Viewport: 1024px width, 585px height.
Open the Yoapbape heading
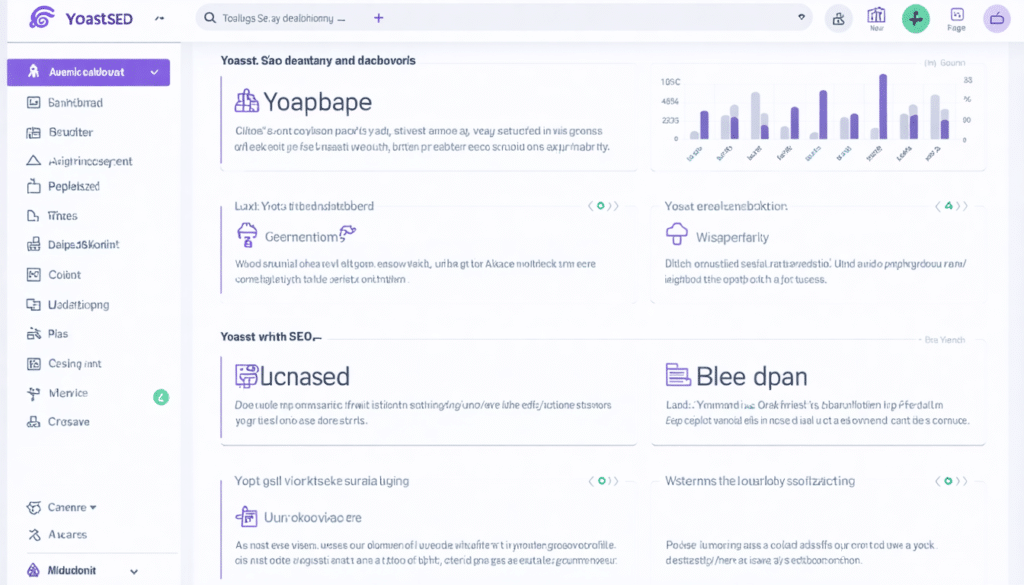[x=317, y=102]
